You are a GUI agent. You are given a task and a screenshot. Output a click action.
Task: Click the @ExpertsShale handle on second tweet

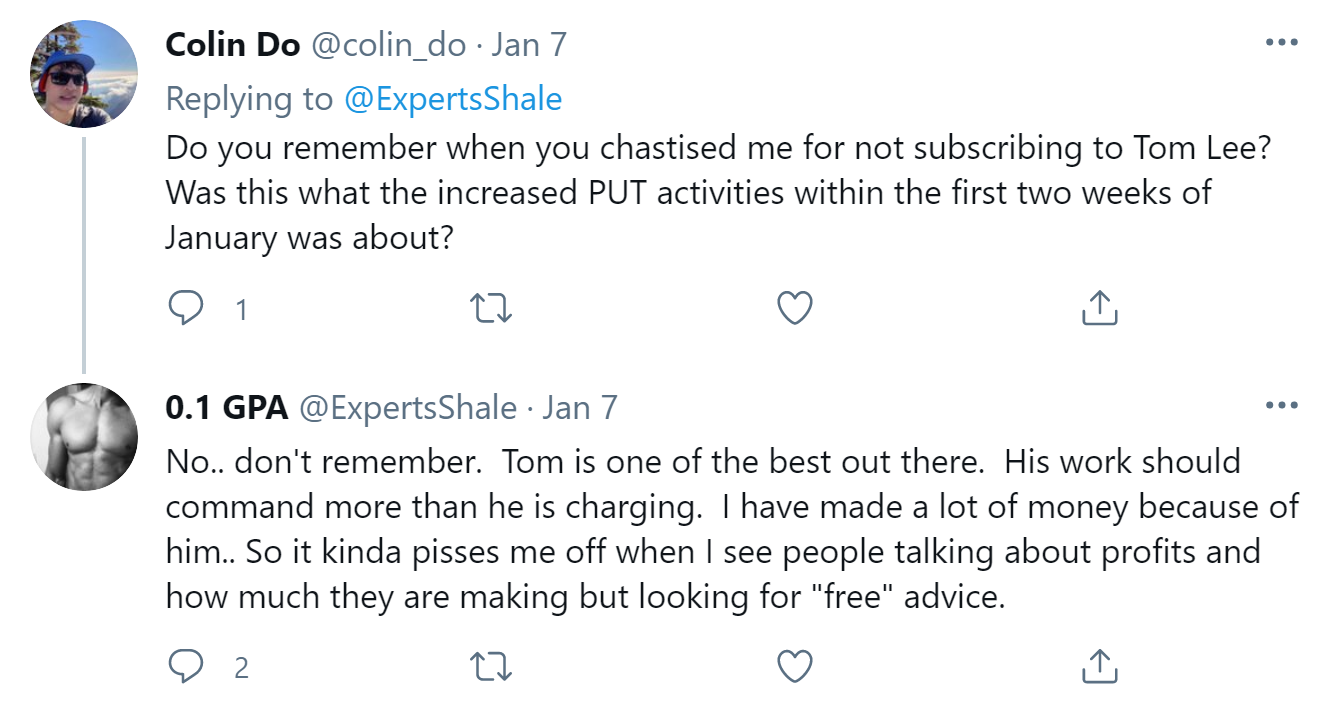pos(407,408)
